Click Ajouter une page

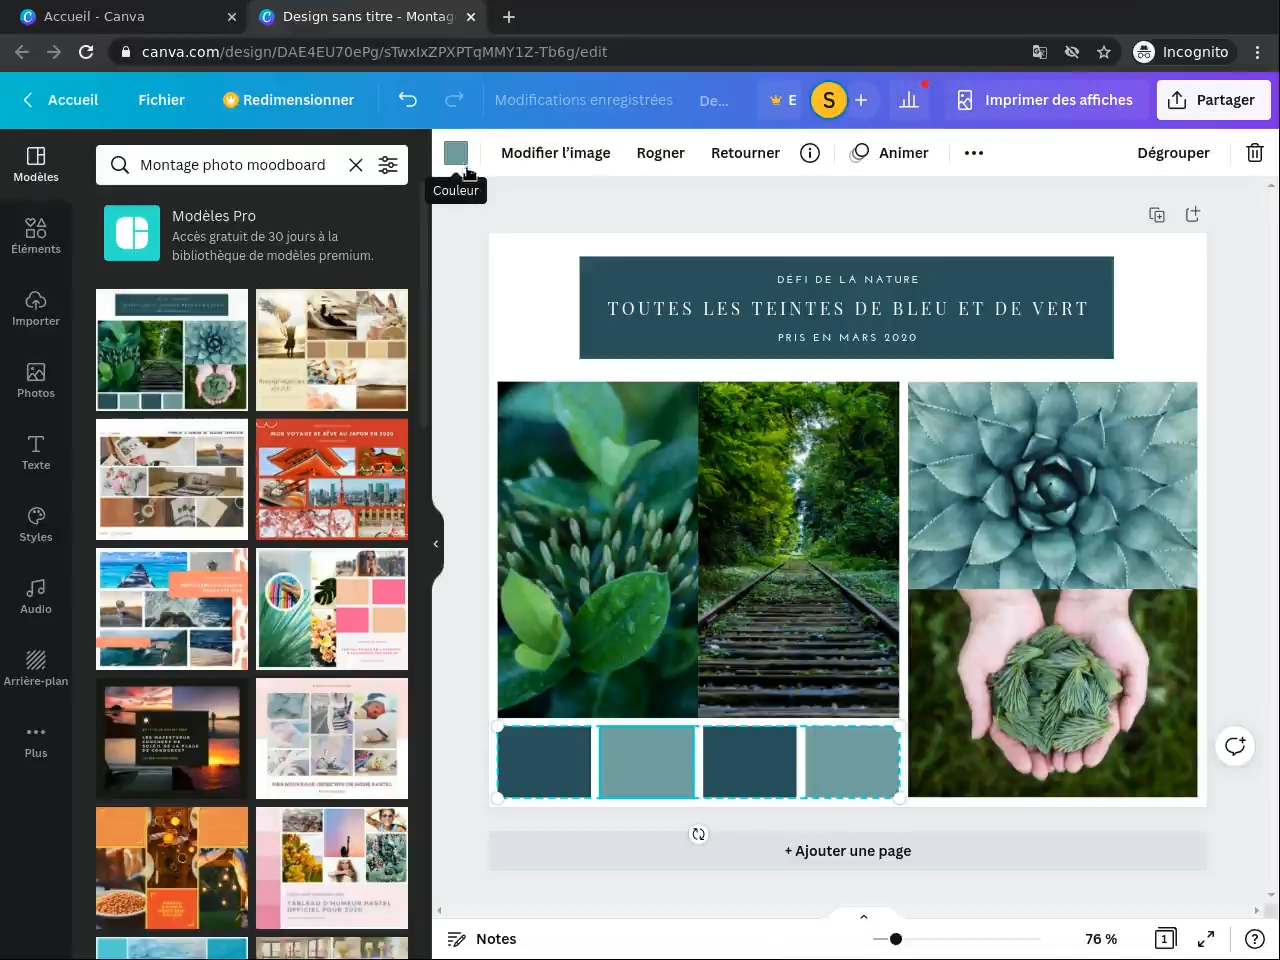tap(847, 851)
